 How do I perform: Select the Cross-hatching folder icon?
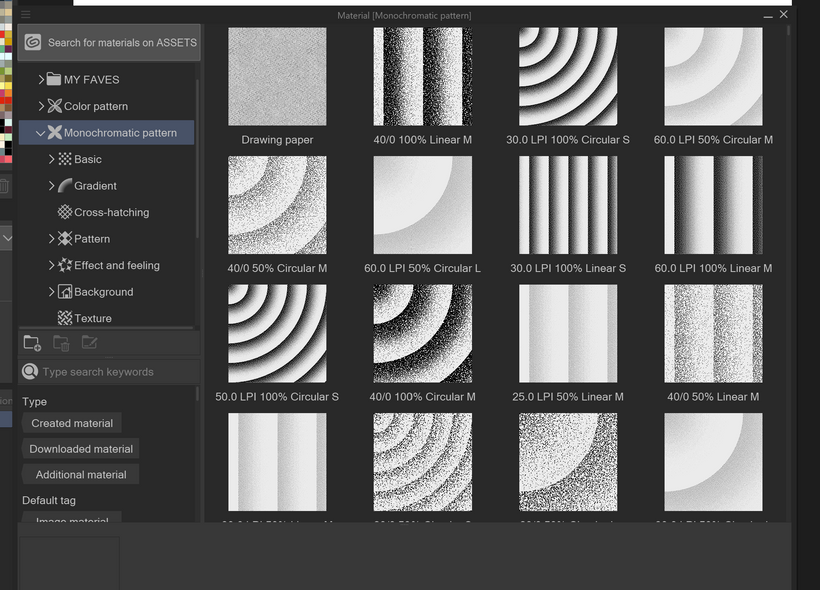(x=65, y=212)
